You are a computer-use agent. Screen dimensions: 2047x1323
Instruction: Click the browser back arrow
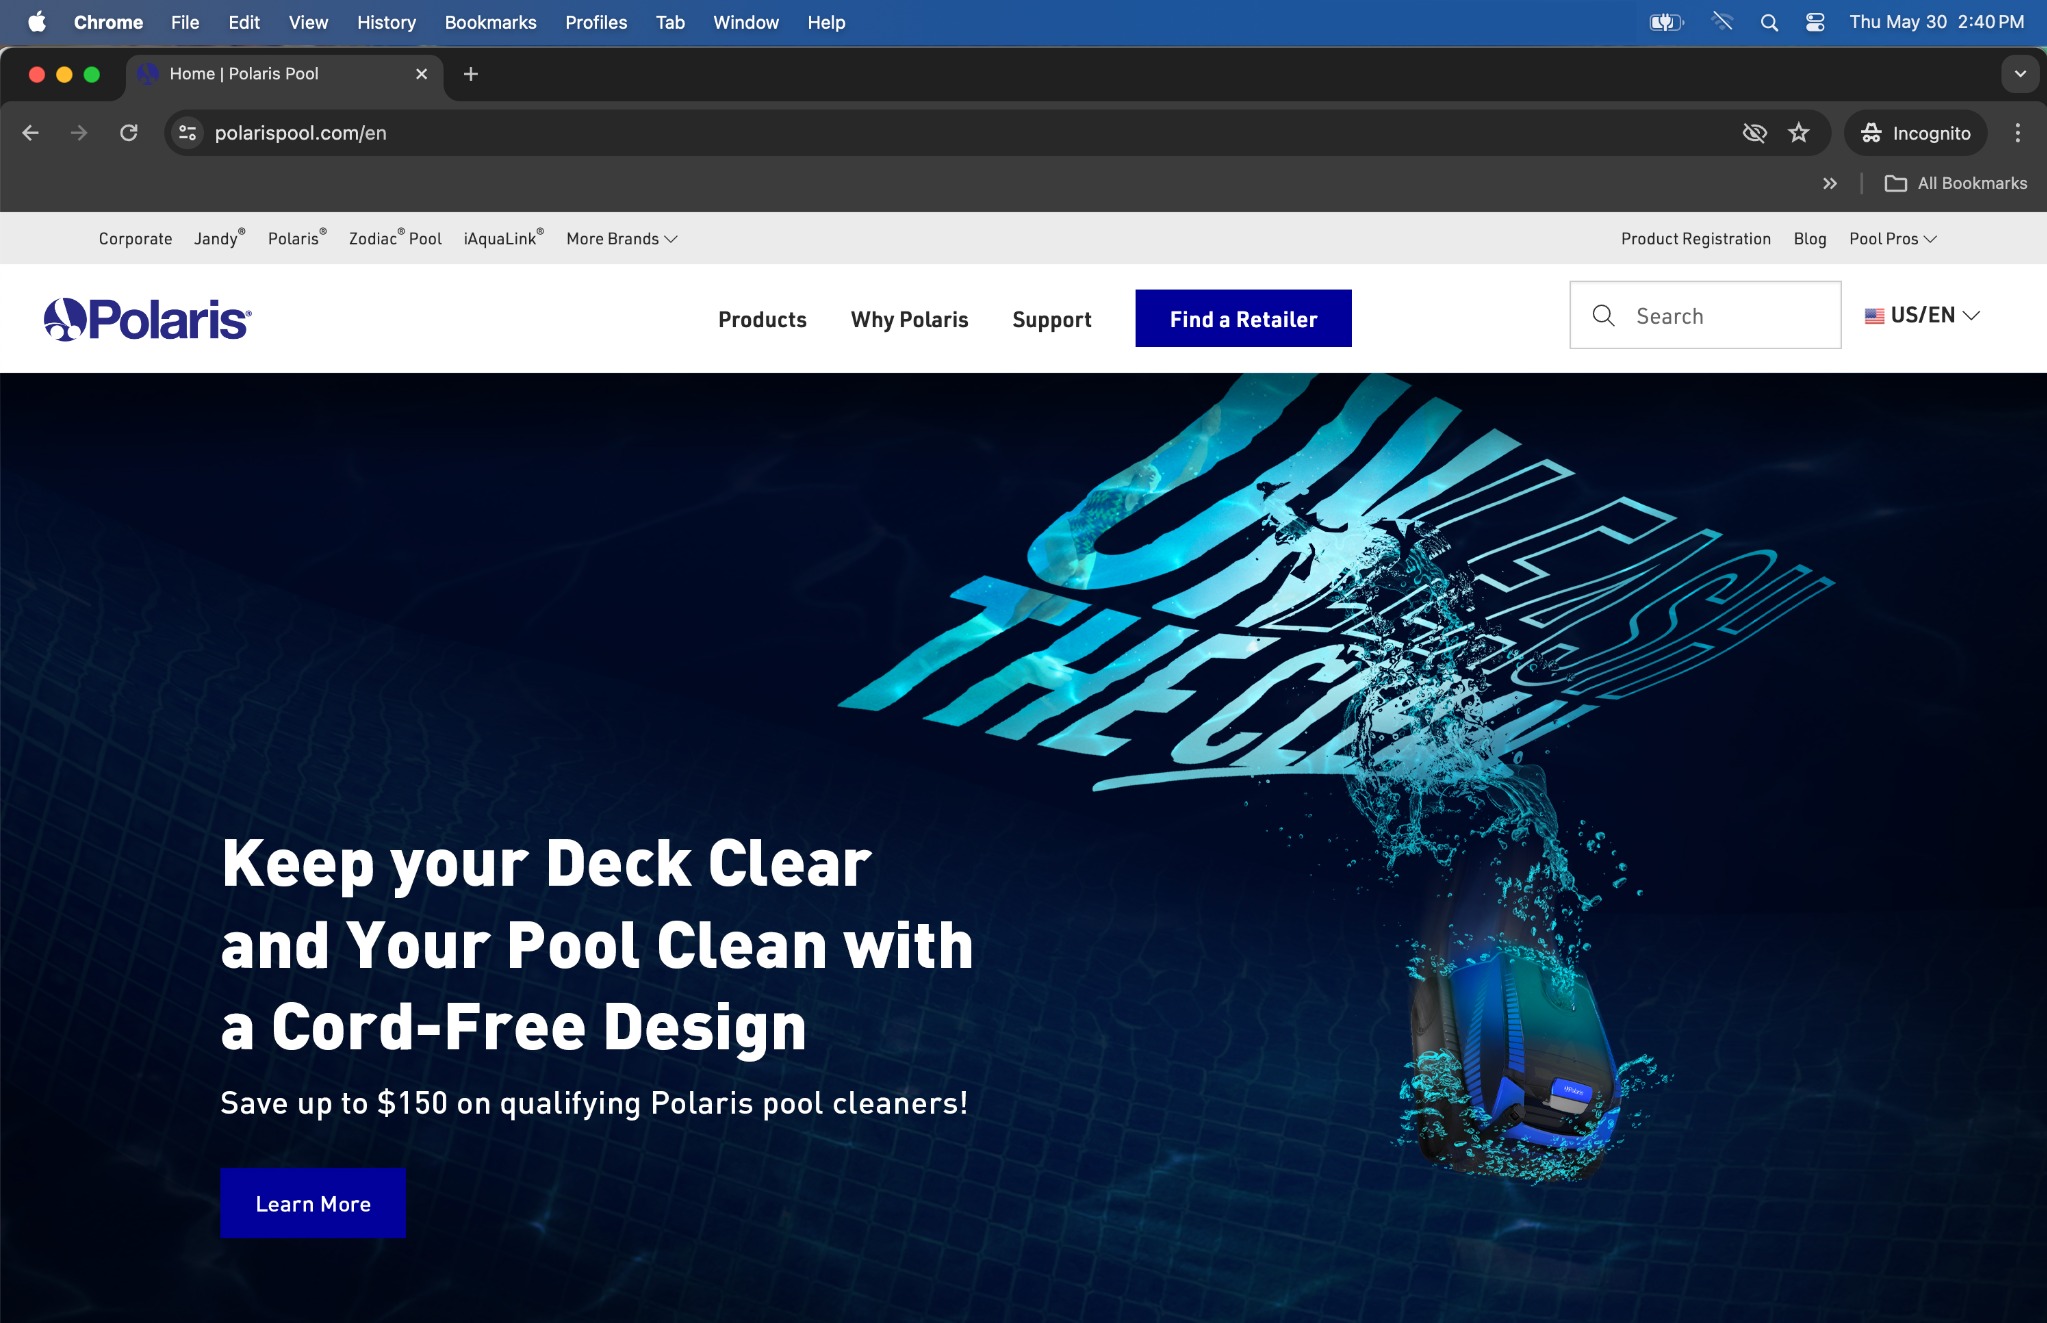click(30, 133)
